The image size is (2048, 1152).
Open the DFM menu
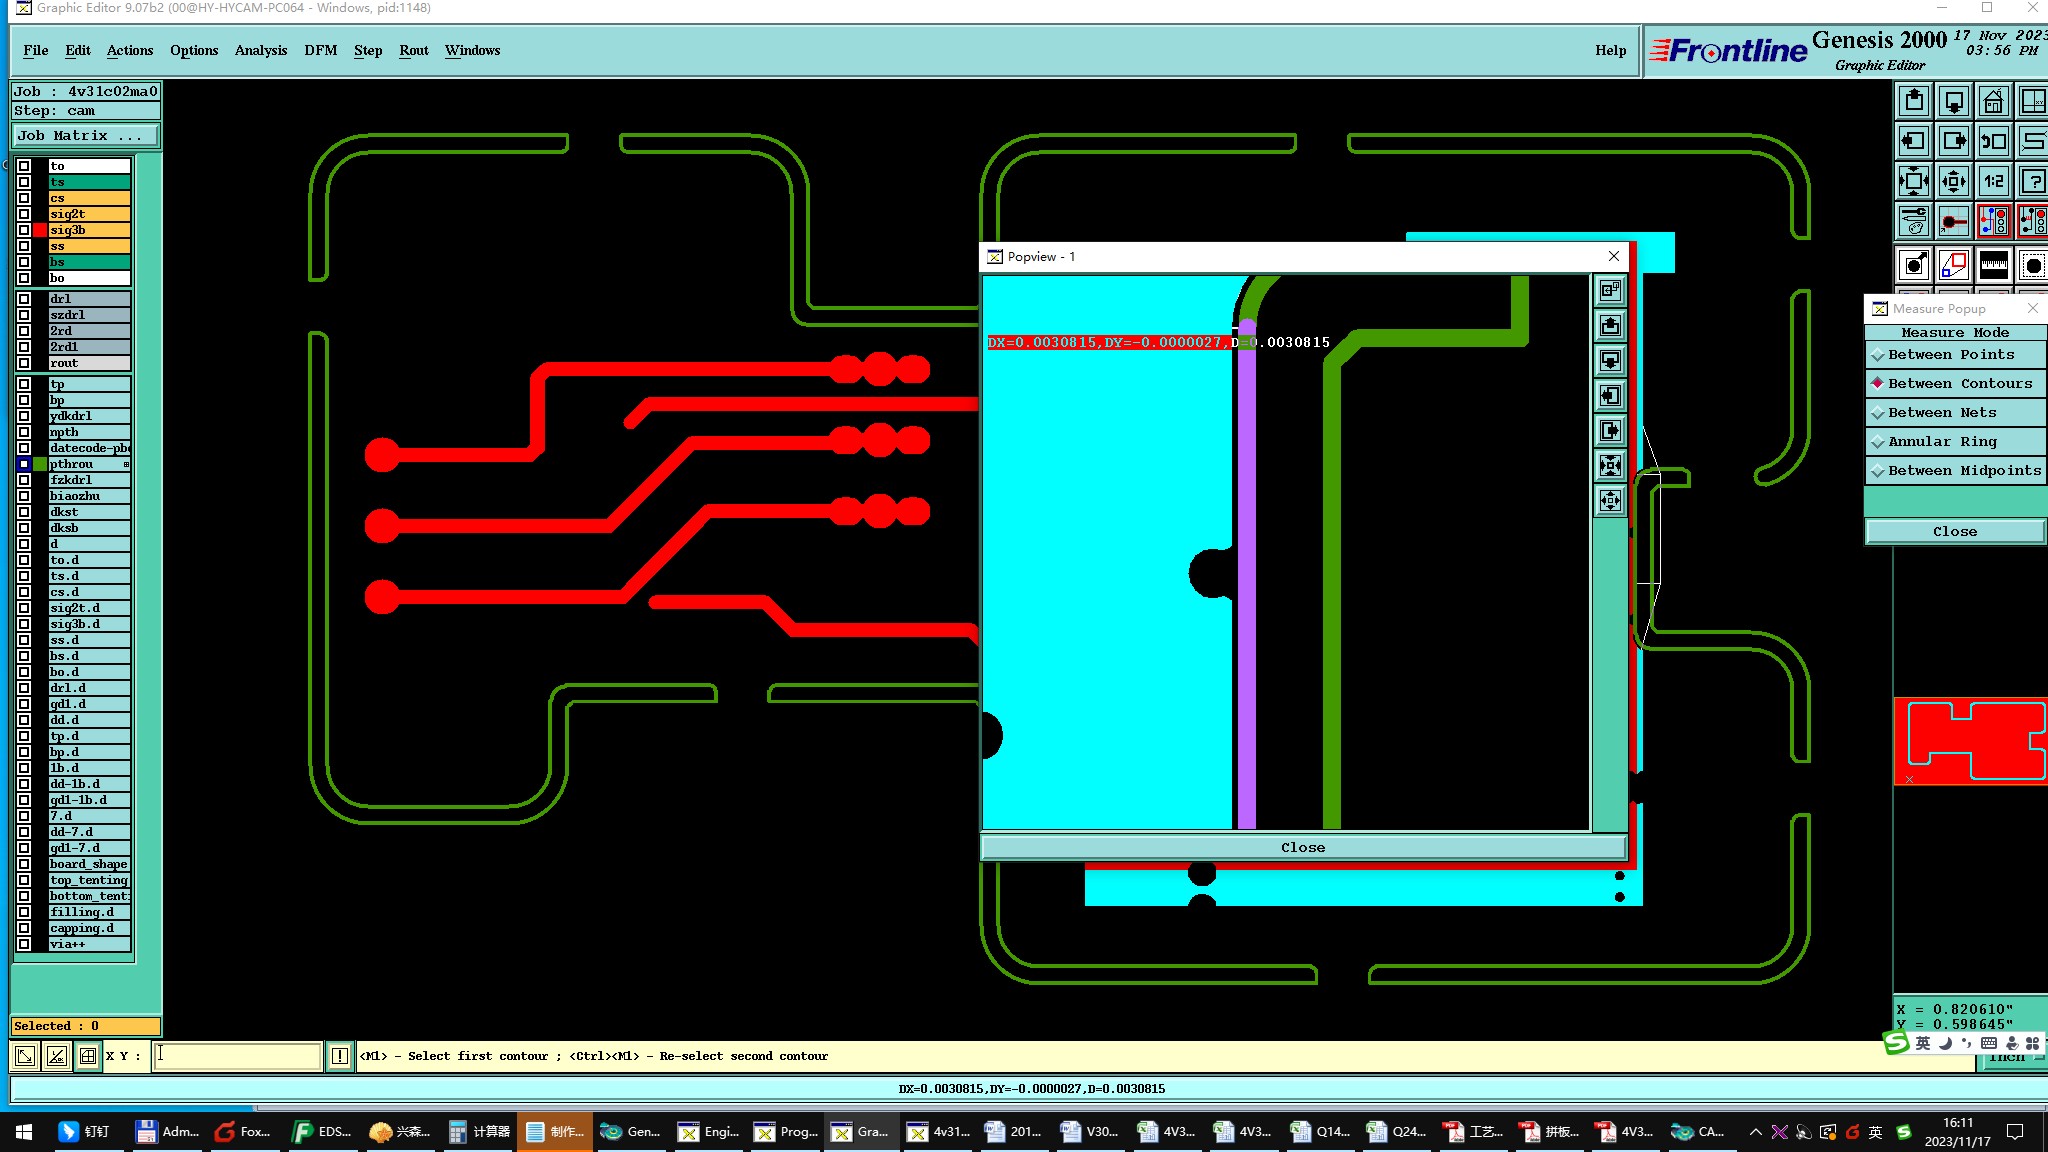(320, 50)
